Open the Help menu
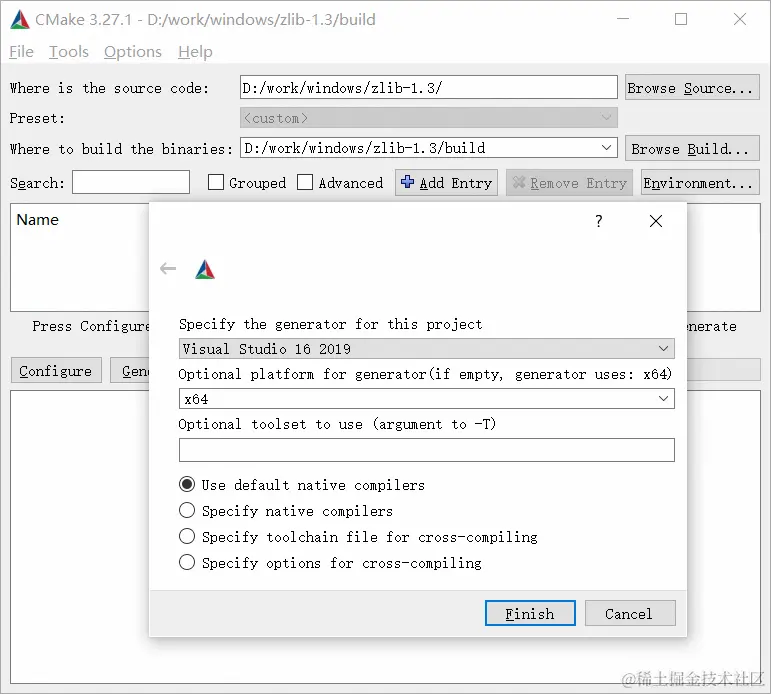The height and width of the screenshot is (694, 771). (195, 52)
